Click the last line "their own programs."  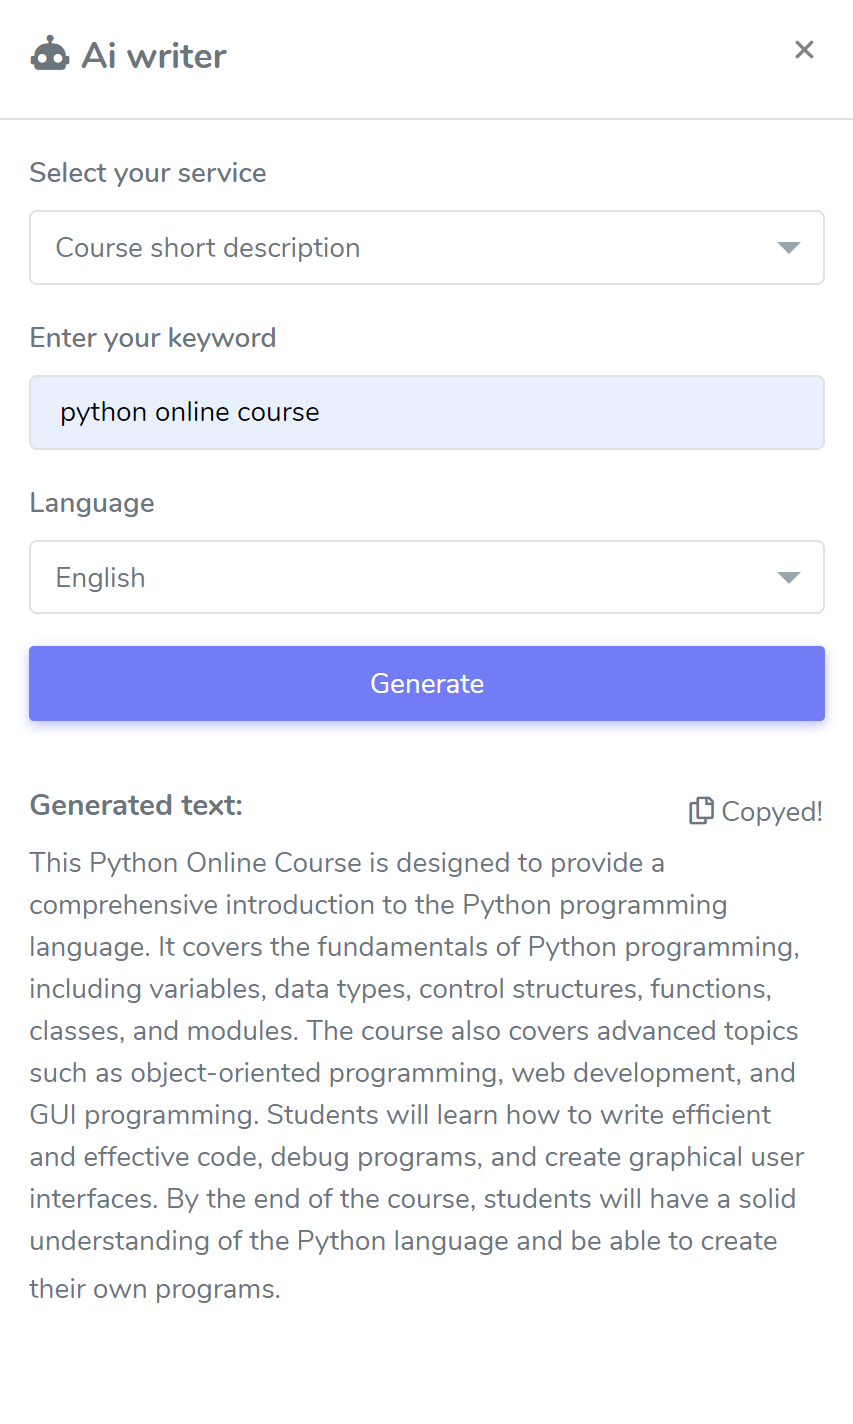click(155, 1289)
